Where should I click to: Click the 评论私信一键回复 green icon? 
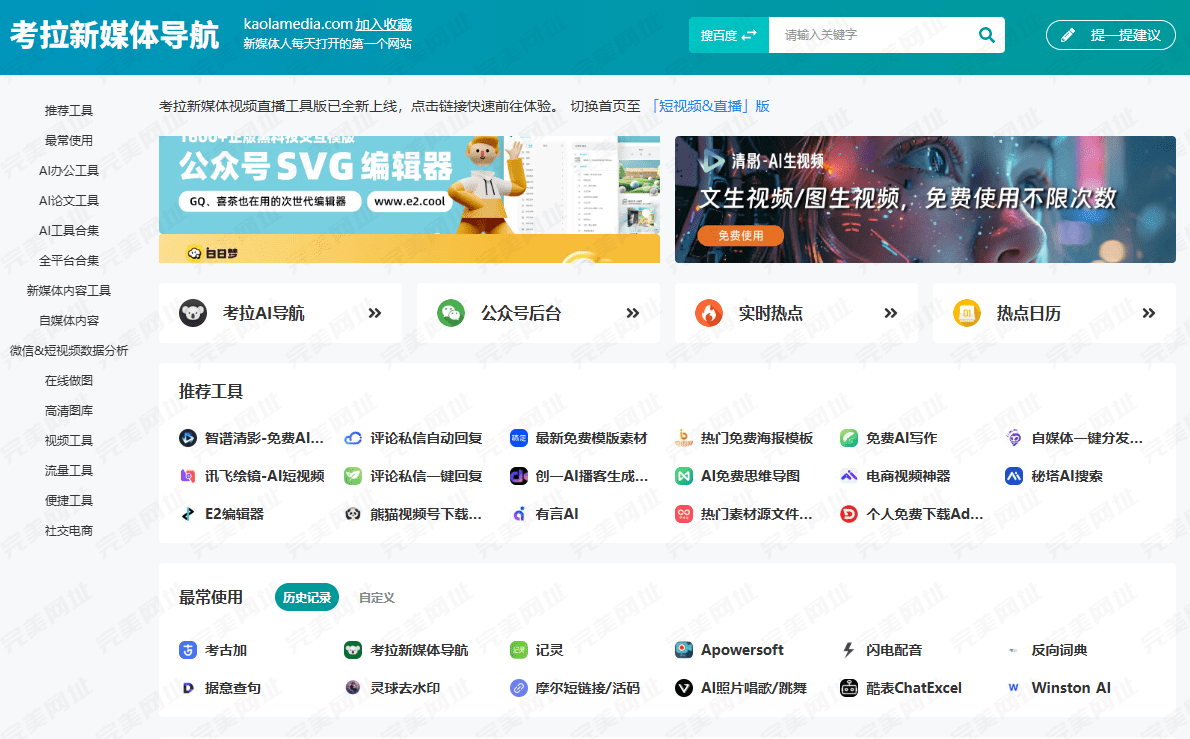pyautogui.click(x=353, y=476)
